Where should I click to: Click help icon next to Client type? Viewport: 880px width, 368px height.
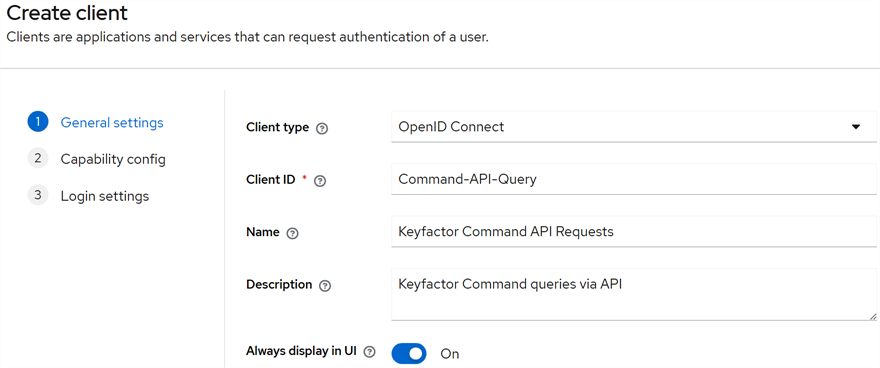click(x=322, y=128)
